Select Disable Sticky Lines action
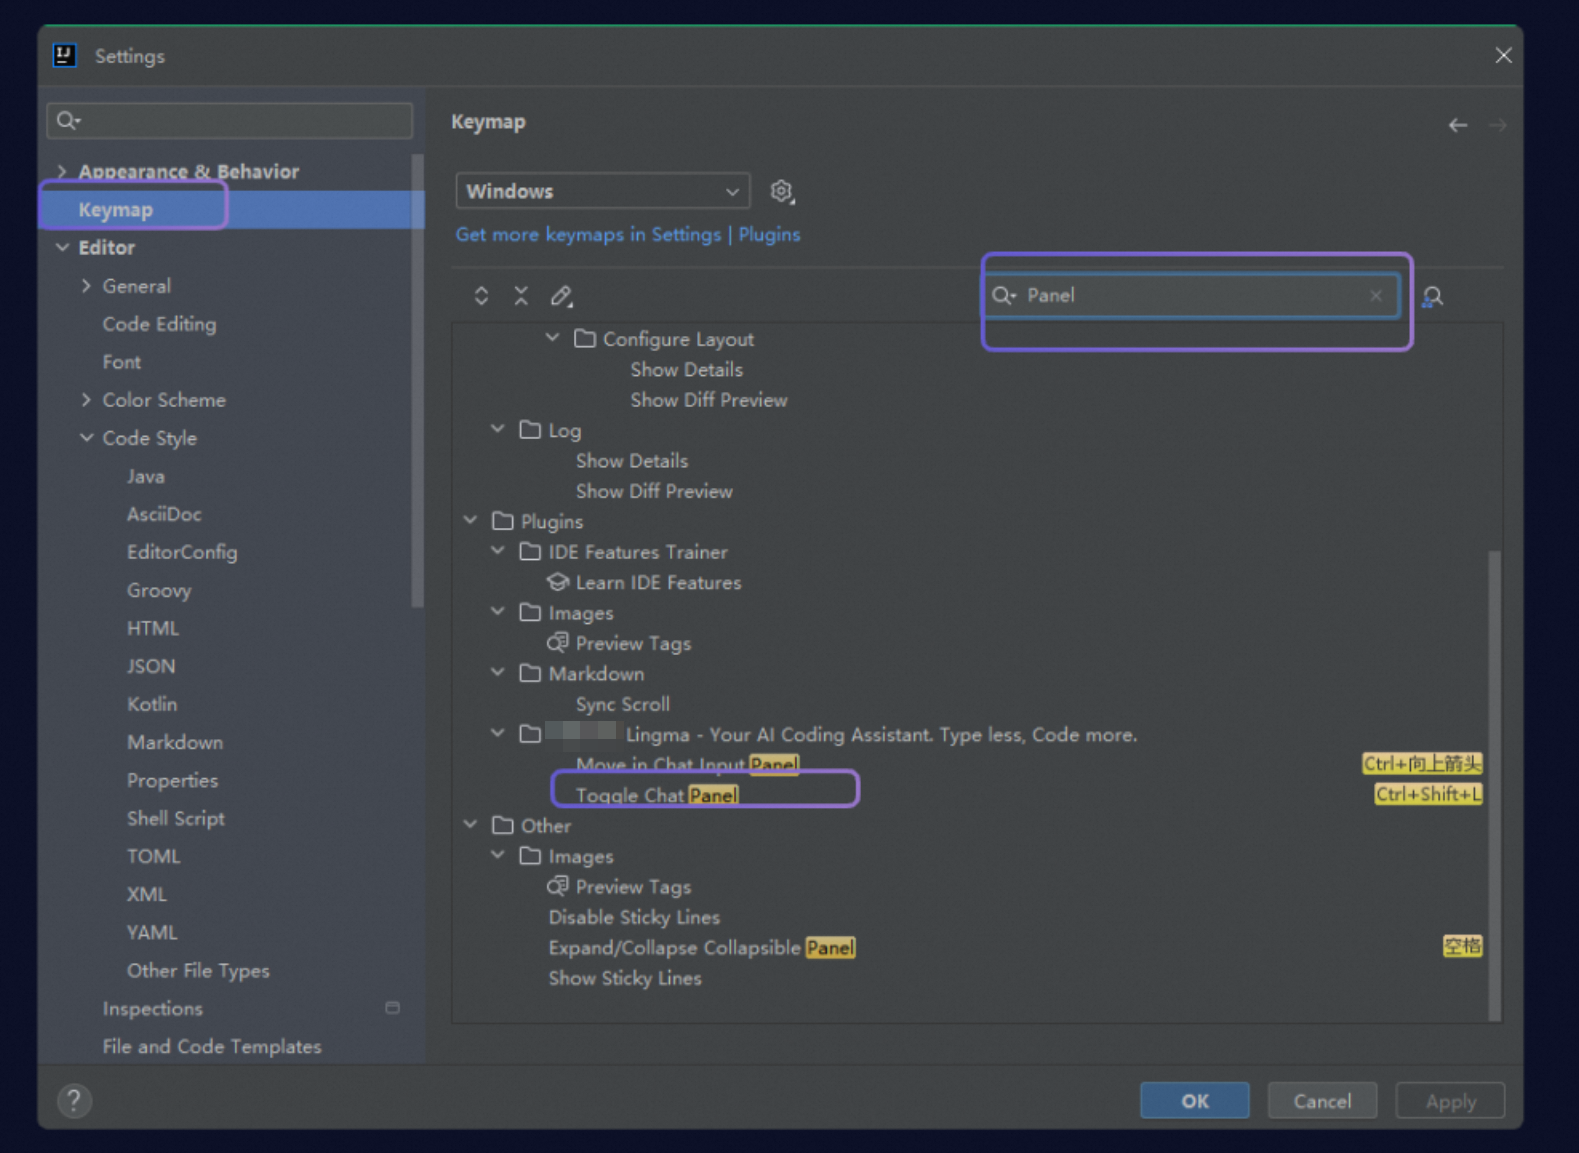Viewport: 1579px width, 1153px height. point(634,917)
